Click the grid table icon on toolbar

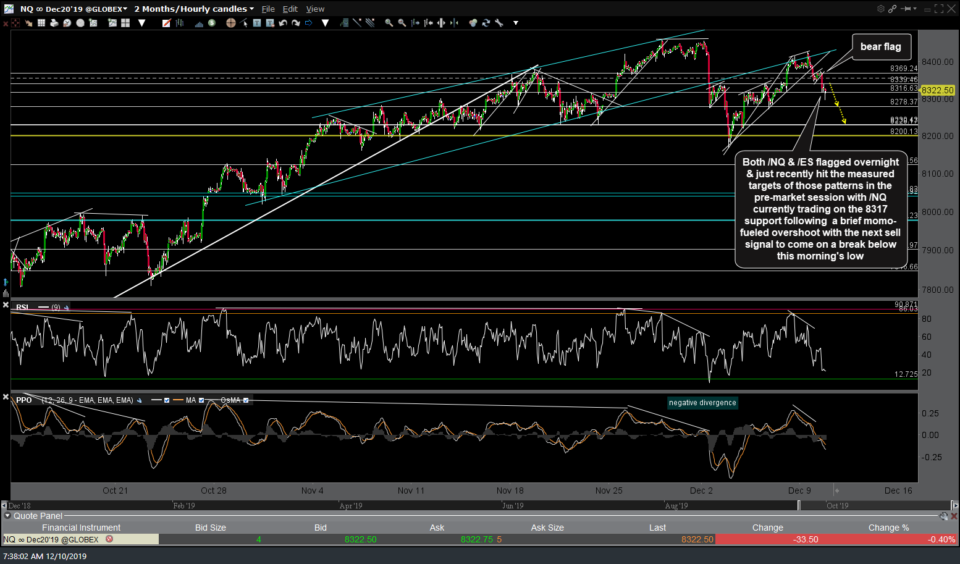[x=41, y=23]
